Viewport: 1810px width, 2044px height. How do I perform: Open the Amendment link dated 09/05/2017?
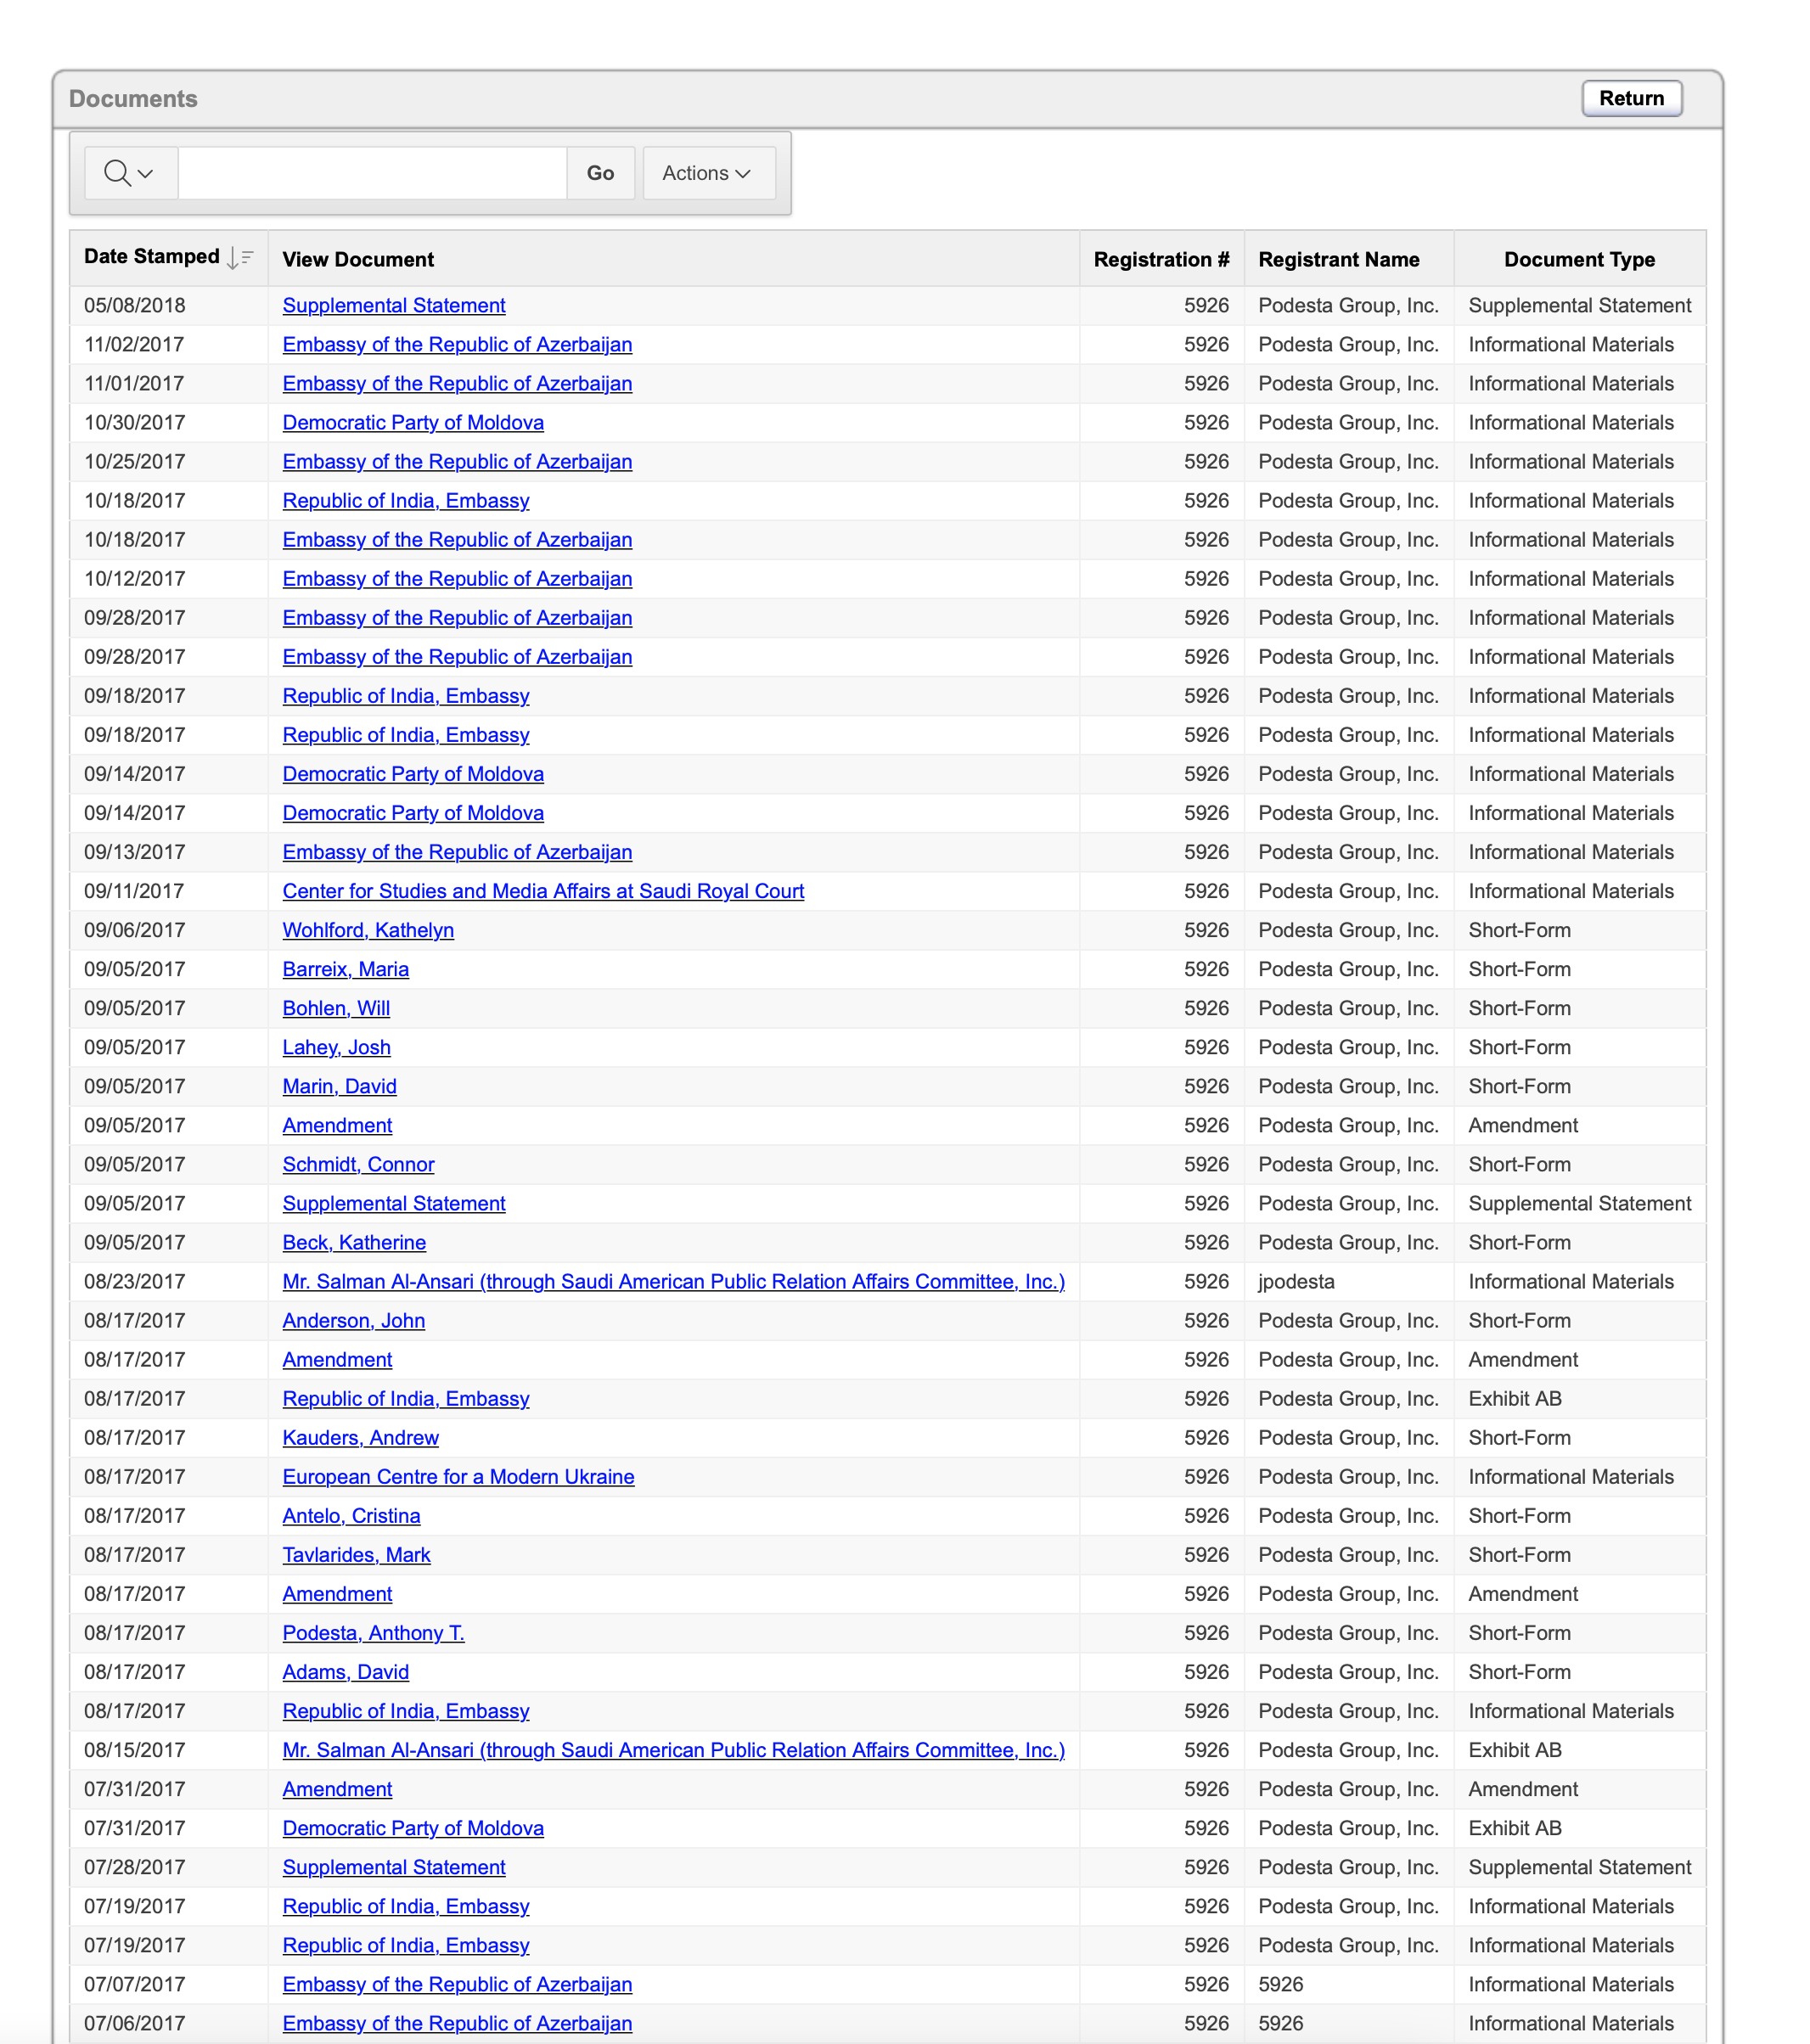[337, 1125]
